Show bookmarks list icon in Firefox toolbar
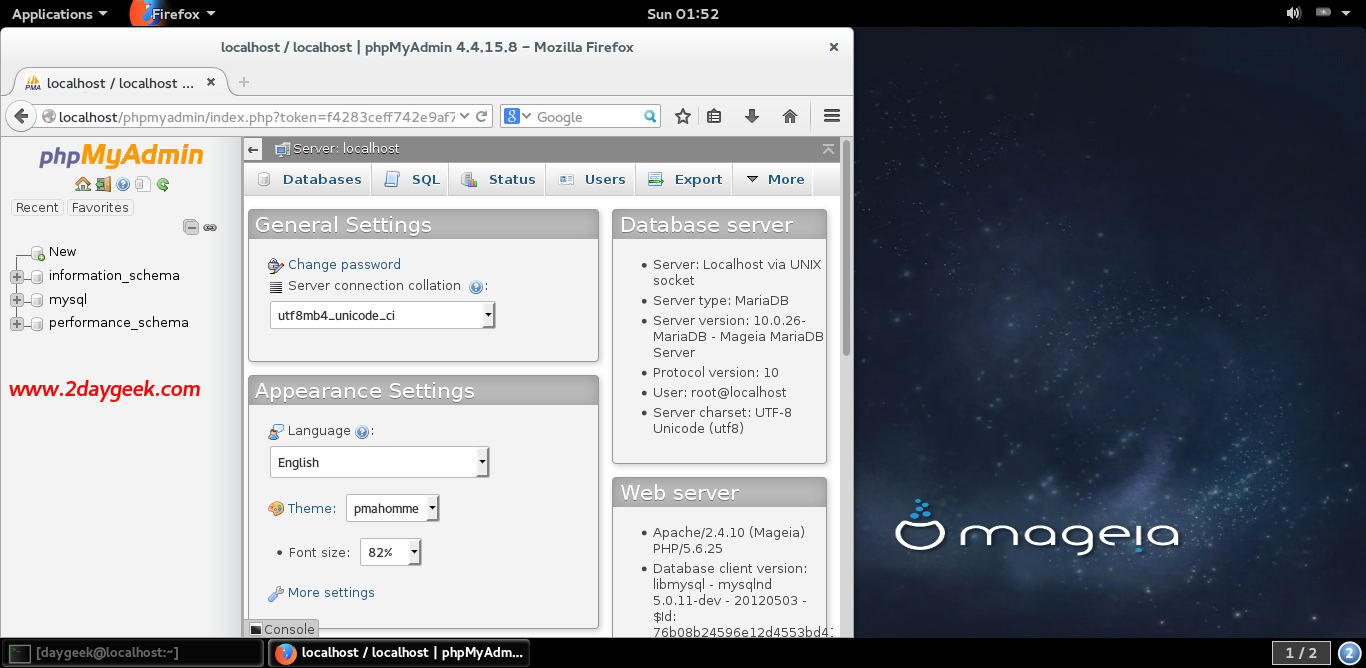This screenshot has width=1366, height=668. [x=714, y=116]
